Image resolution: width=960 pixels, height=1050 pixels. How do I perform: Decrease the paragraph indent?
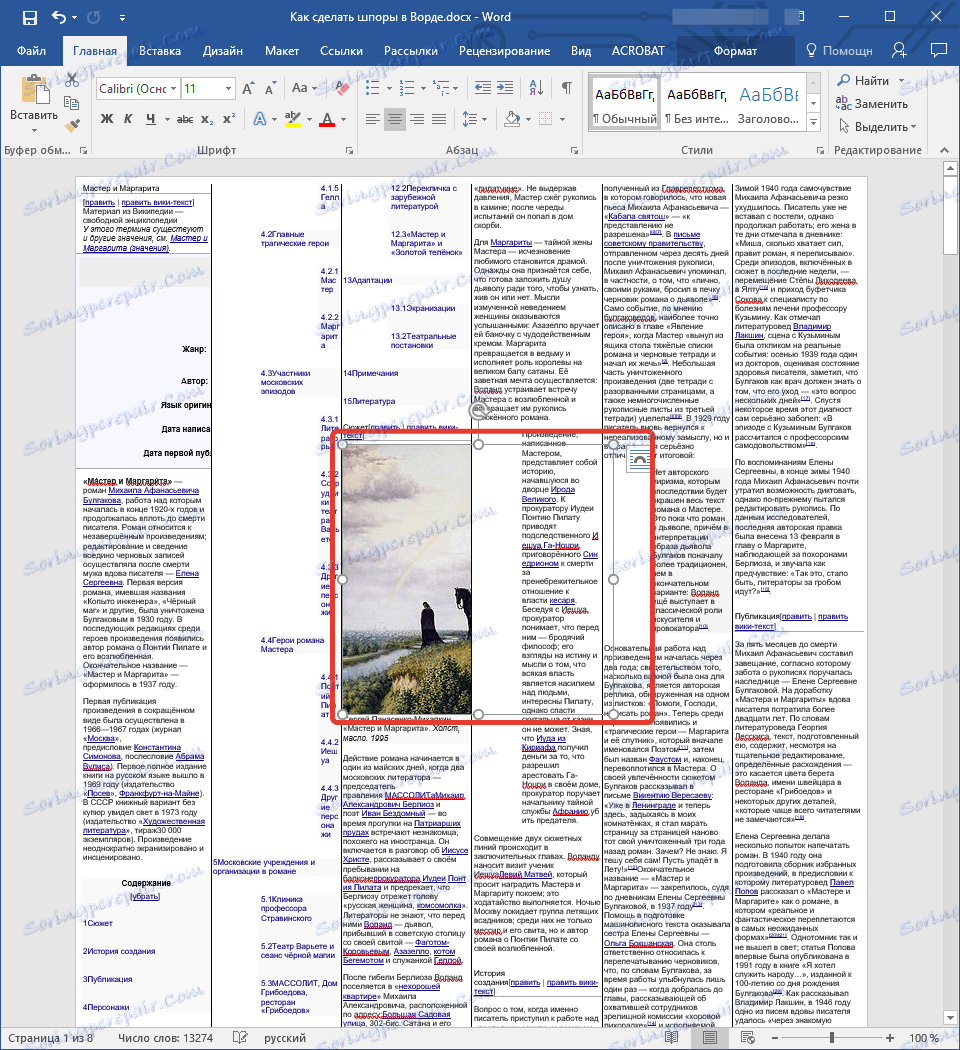tap(482, 88)
